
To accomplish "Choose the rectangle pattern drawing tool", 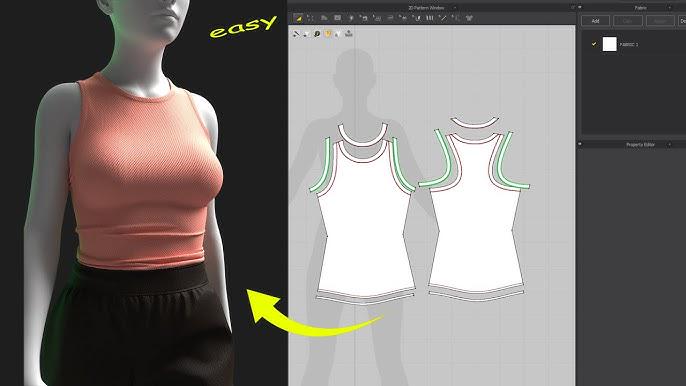I will [x=337, y=18].
